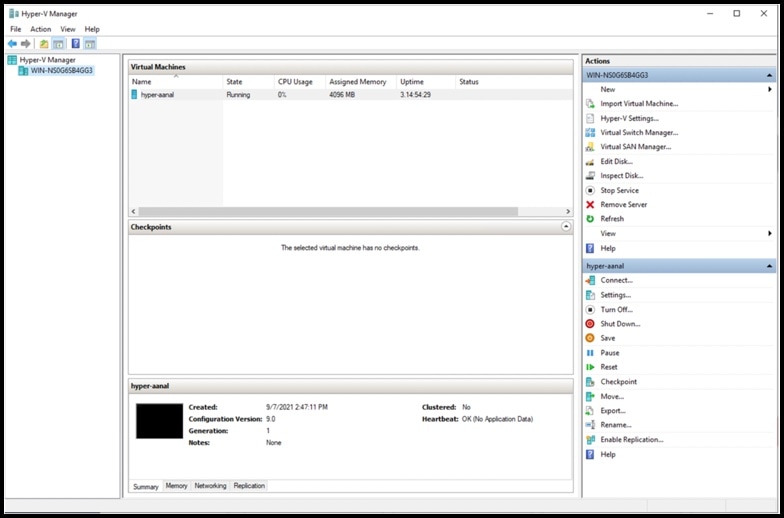784x518 pixels.
Task: Collapse the WIN-NS0G6SB4GG3 actions section
Action: click(769, 76)
